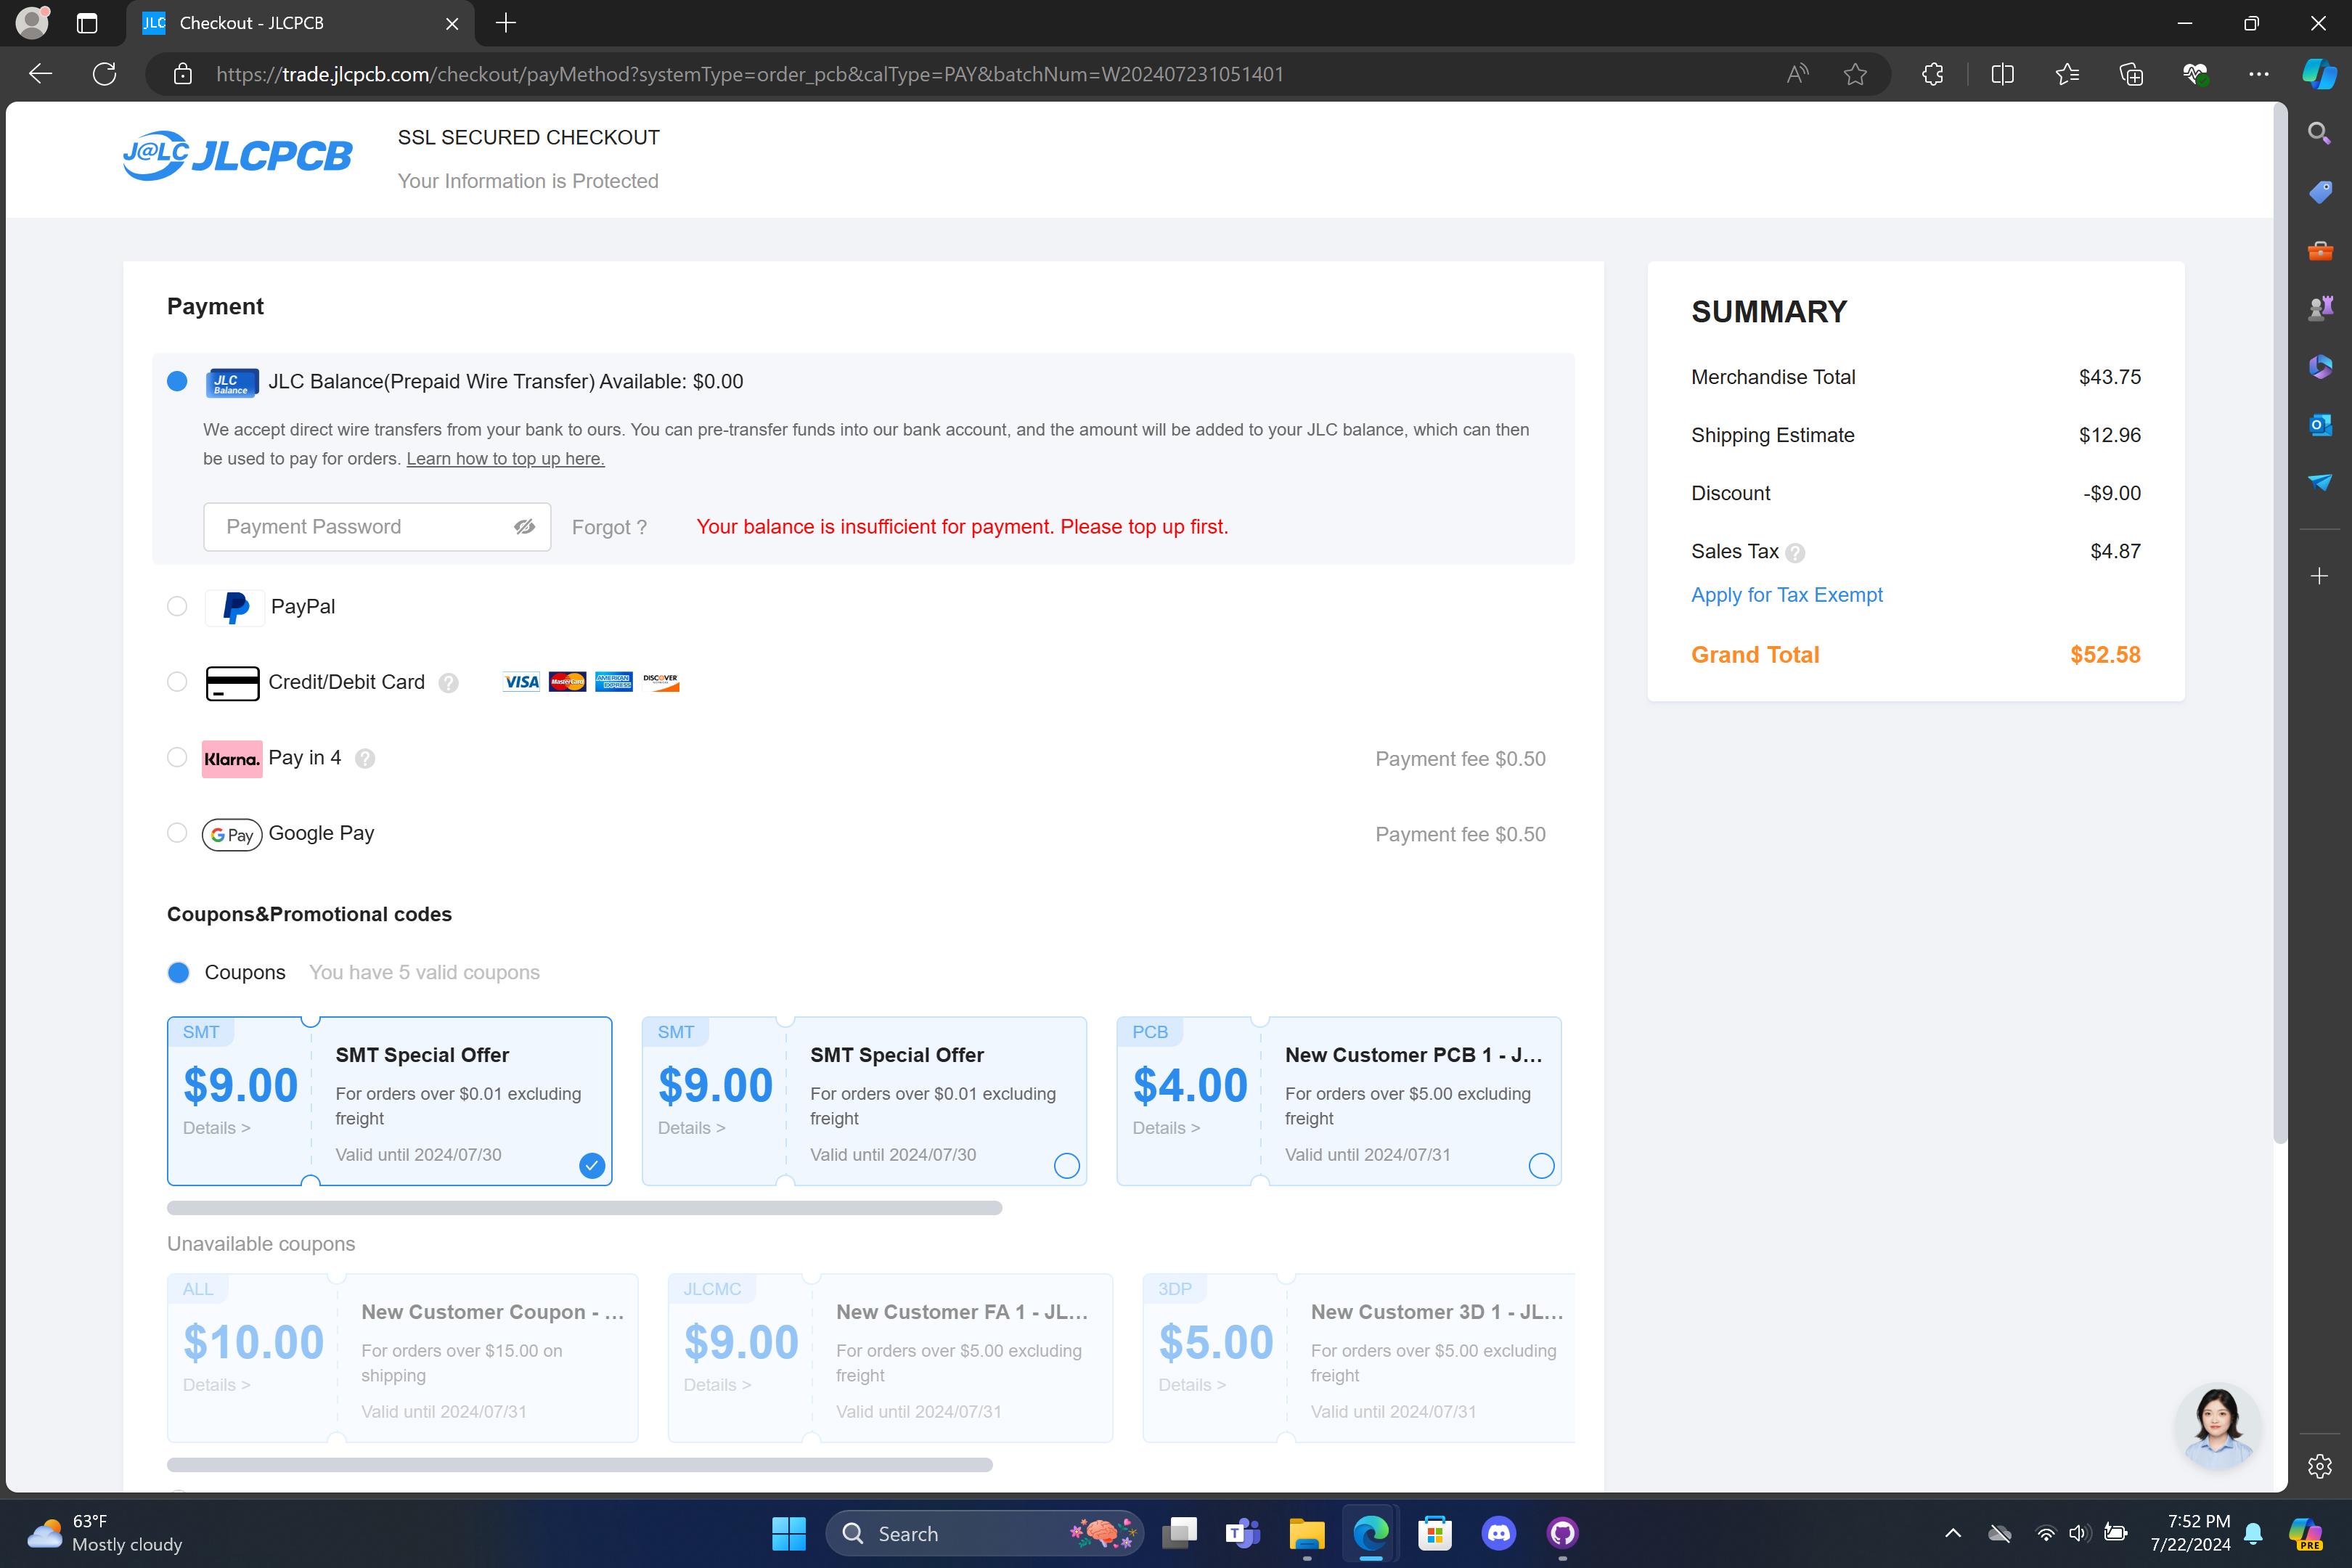2352x1568 pixels.
Task: Expand Details of $4.00 PCB coupon
Action: 1166,1128
